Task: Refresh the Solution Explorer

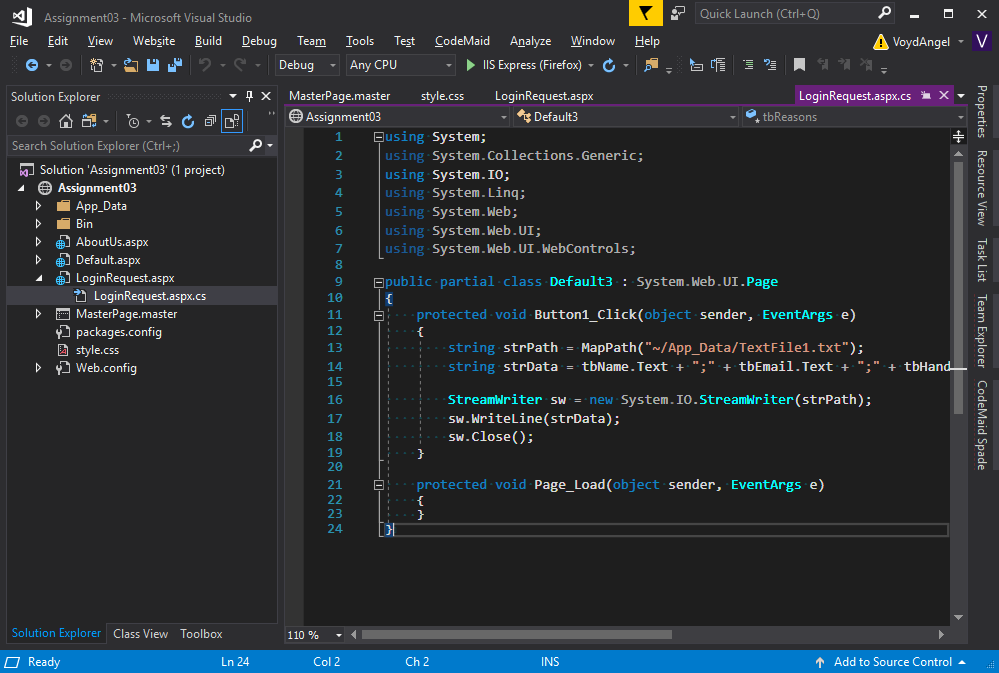Action: [x=188, y=121]
